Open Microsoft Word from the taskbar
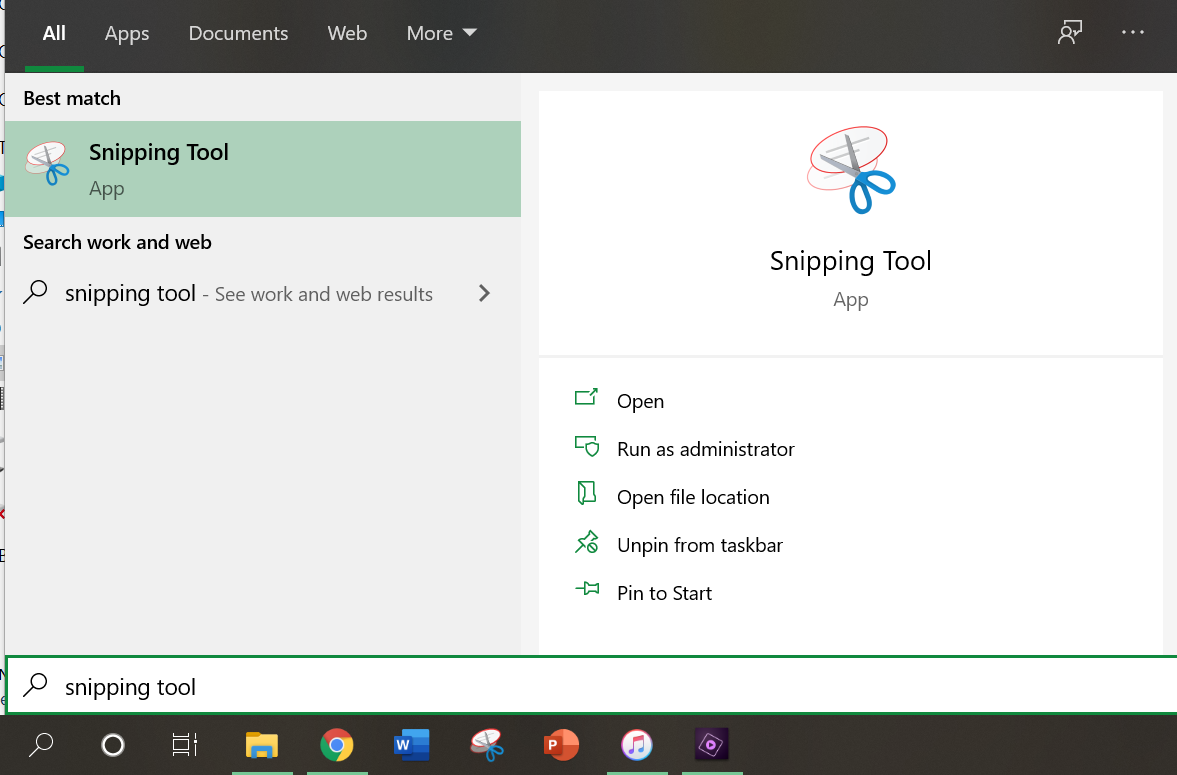 [x=412, y=745]
